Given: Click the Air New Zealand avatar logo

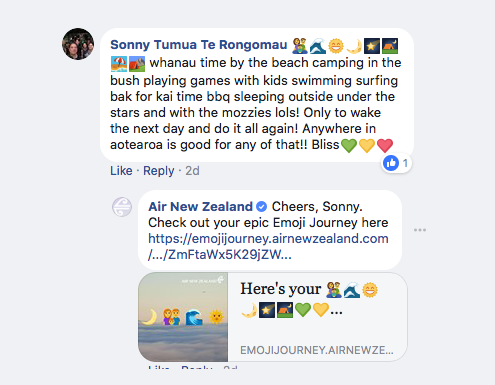Looking at the screenshot, I should (x=122, y=207).
